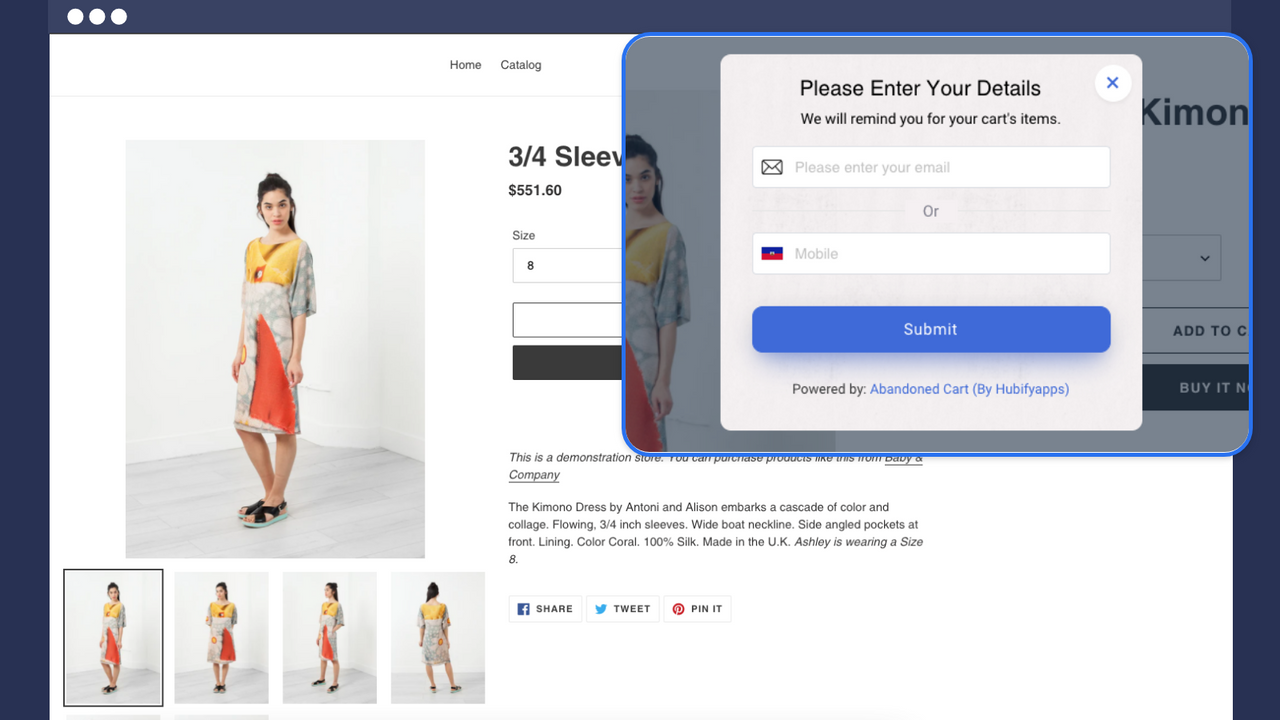
Task: Click the envelope icon in the email field
Action: point(772,167)
